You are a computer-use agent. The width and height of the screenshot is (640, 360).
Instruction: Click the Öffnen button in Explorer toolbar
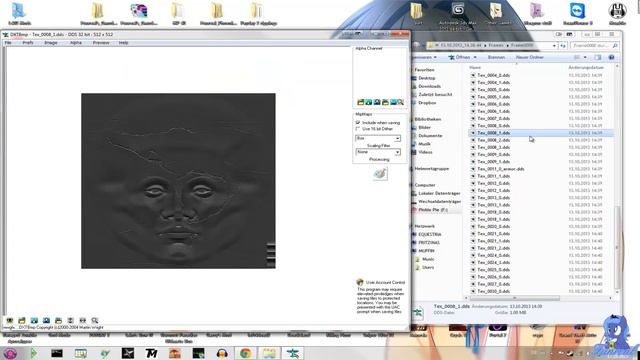(x=460, y=57)
